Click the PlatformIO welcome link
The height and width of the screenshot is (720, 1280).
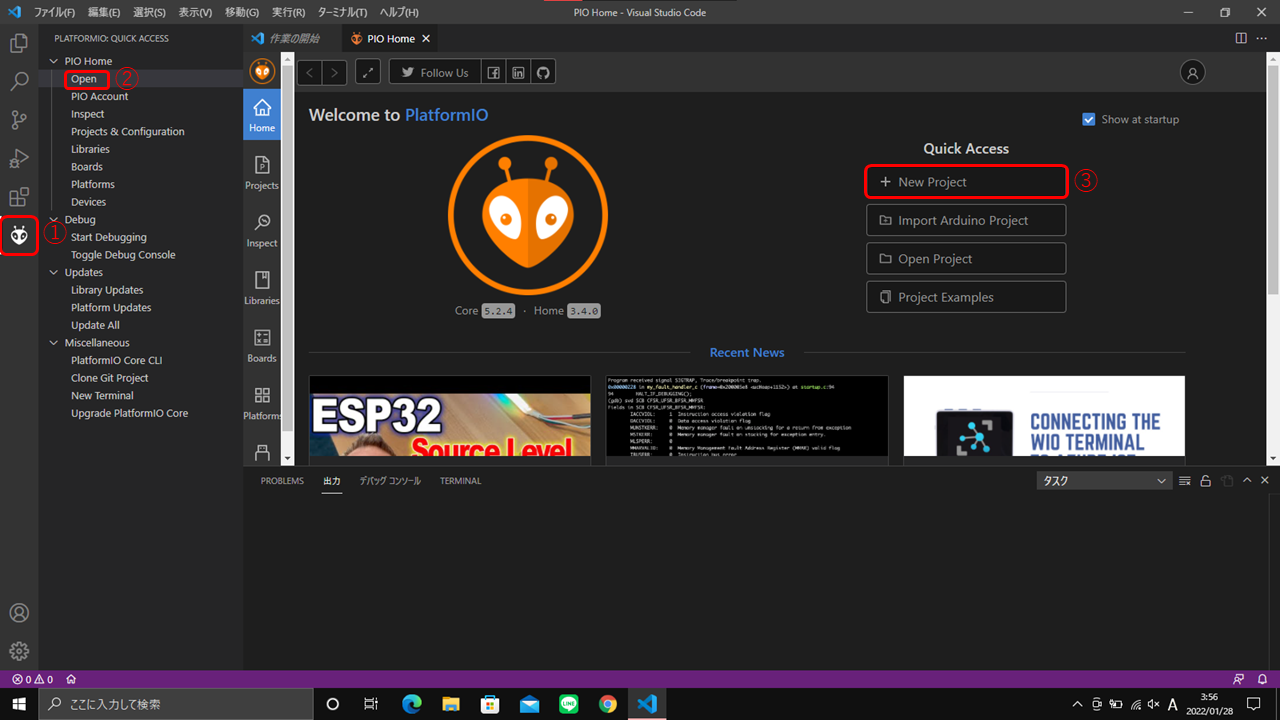(x=446, y=115)
